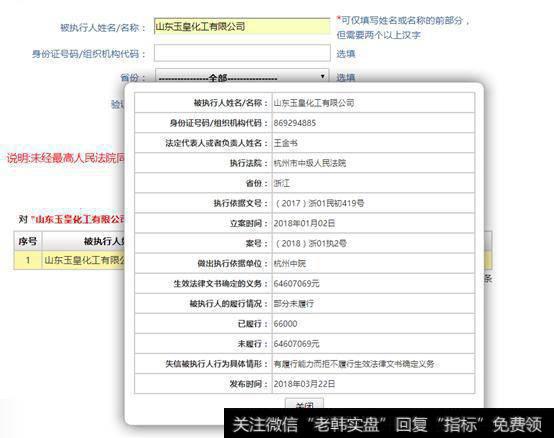Click the legal representative name 王金书

tap(285, 143)
